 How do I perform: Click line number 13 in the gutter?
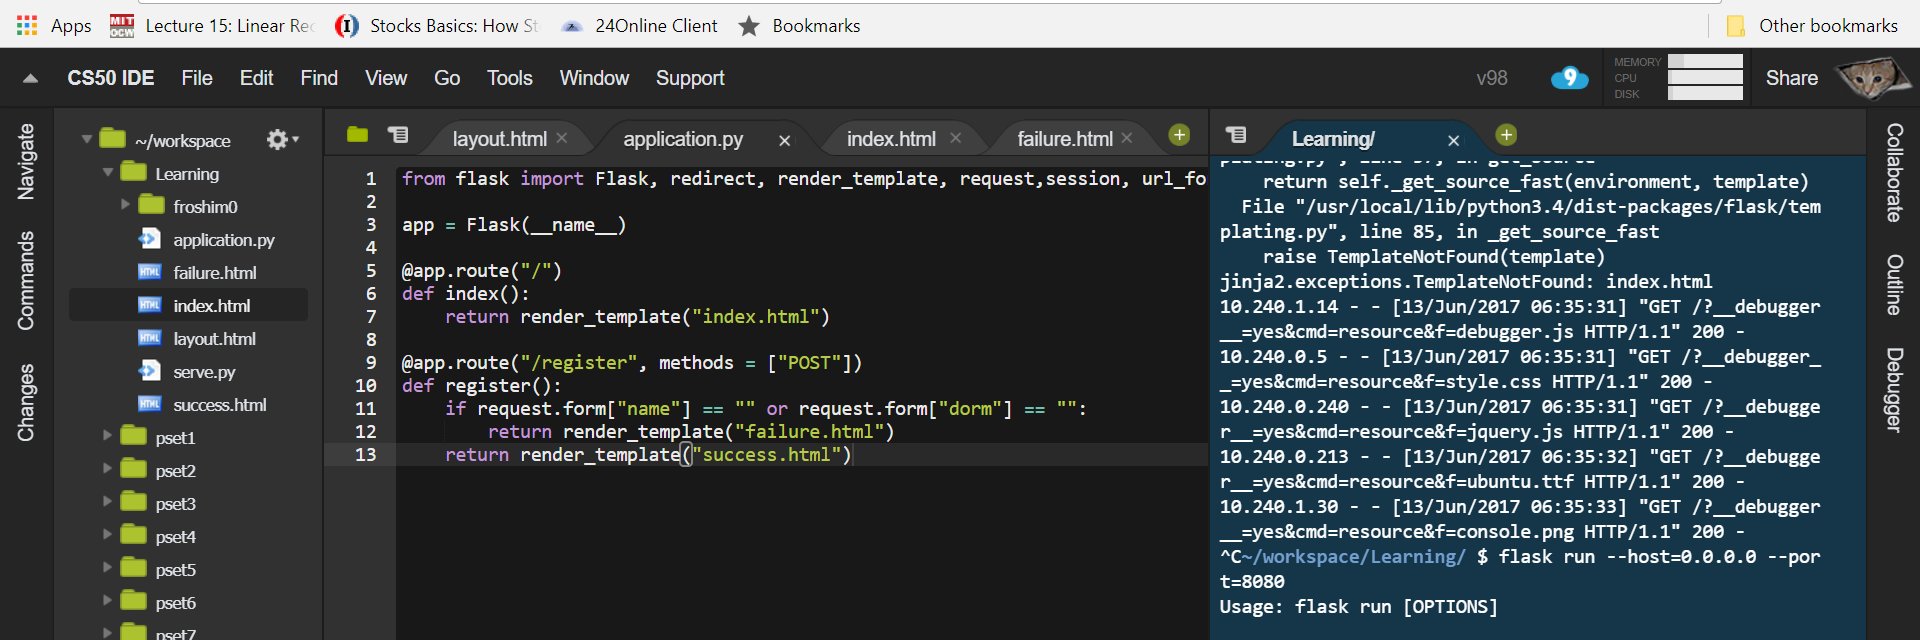(366, 455)
